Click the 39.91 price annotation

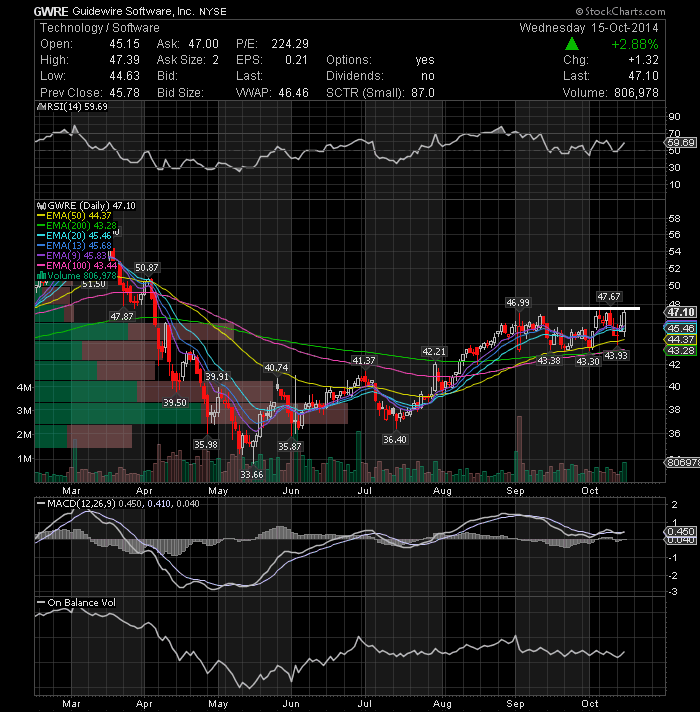click(x=217, y=376)
